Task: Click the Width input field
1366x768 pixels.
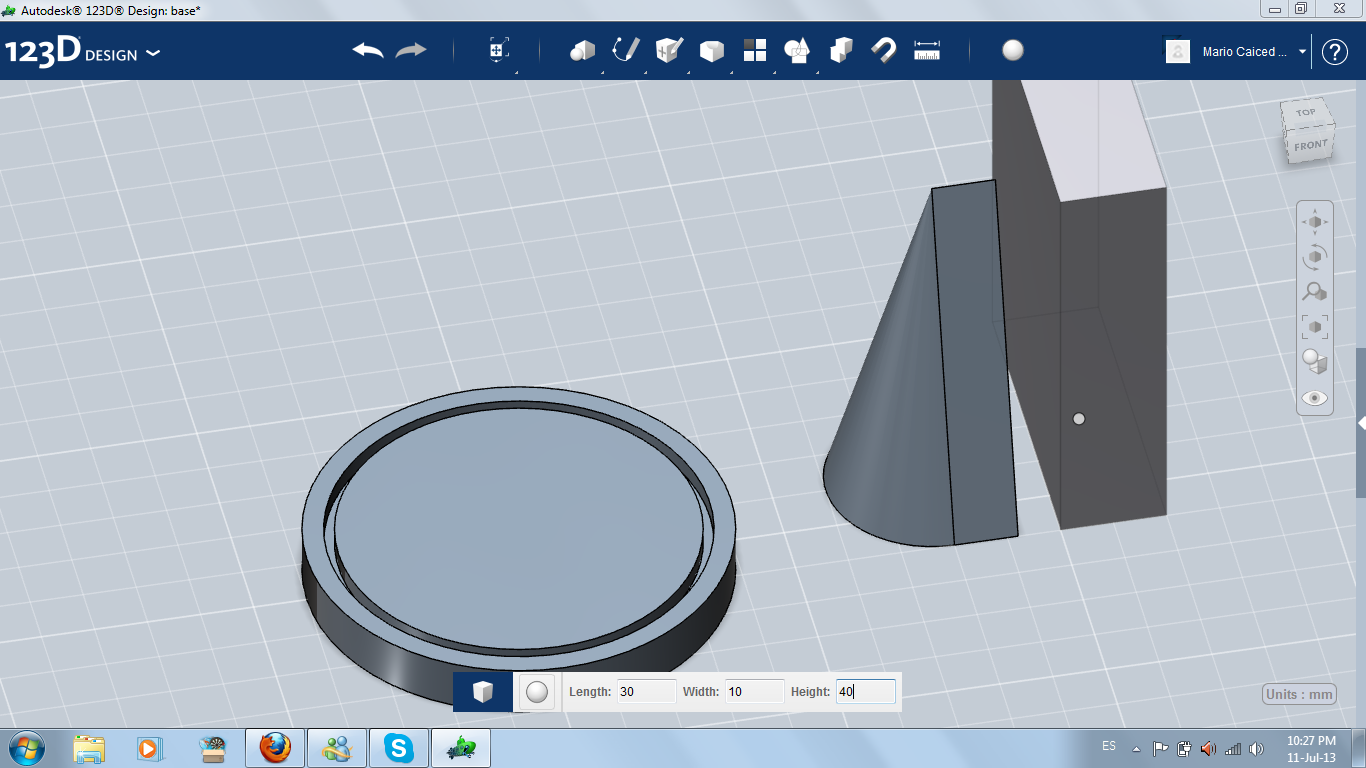Action: click(754, 691)
